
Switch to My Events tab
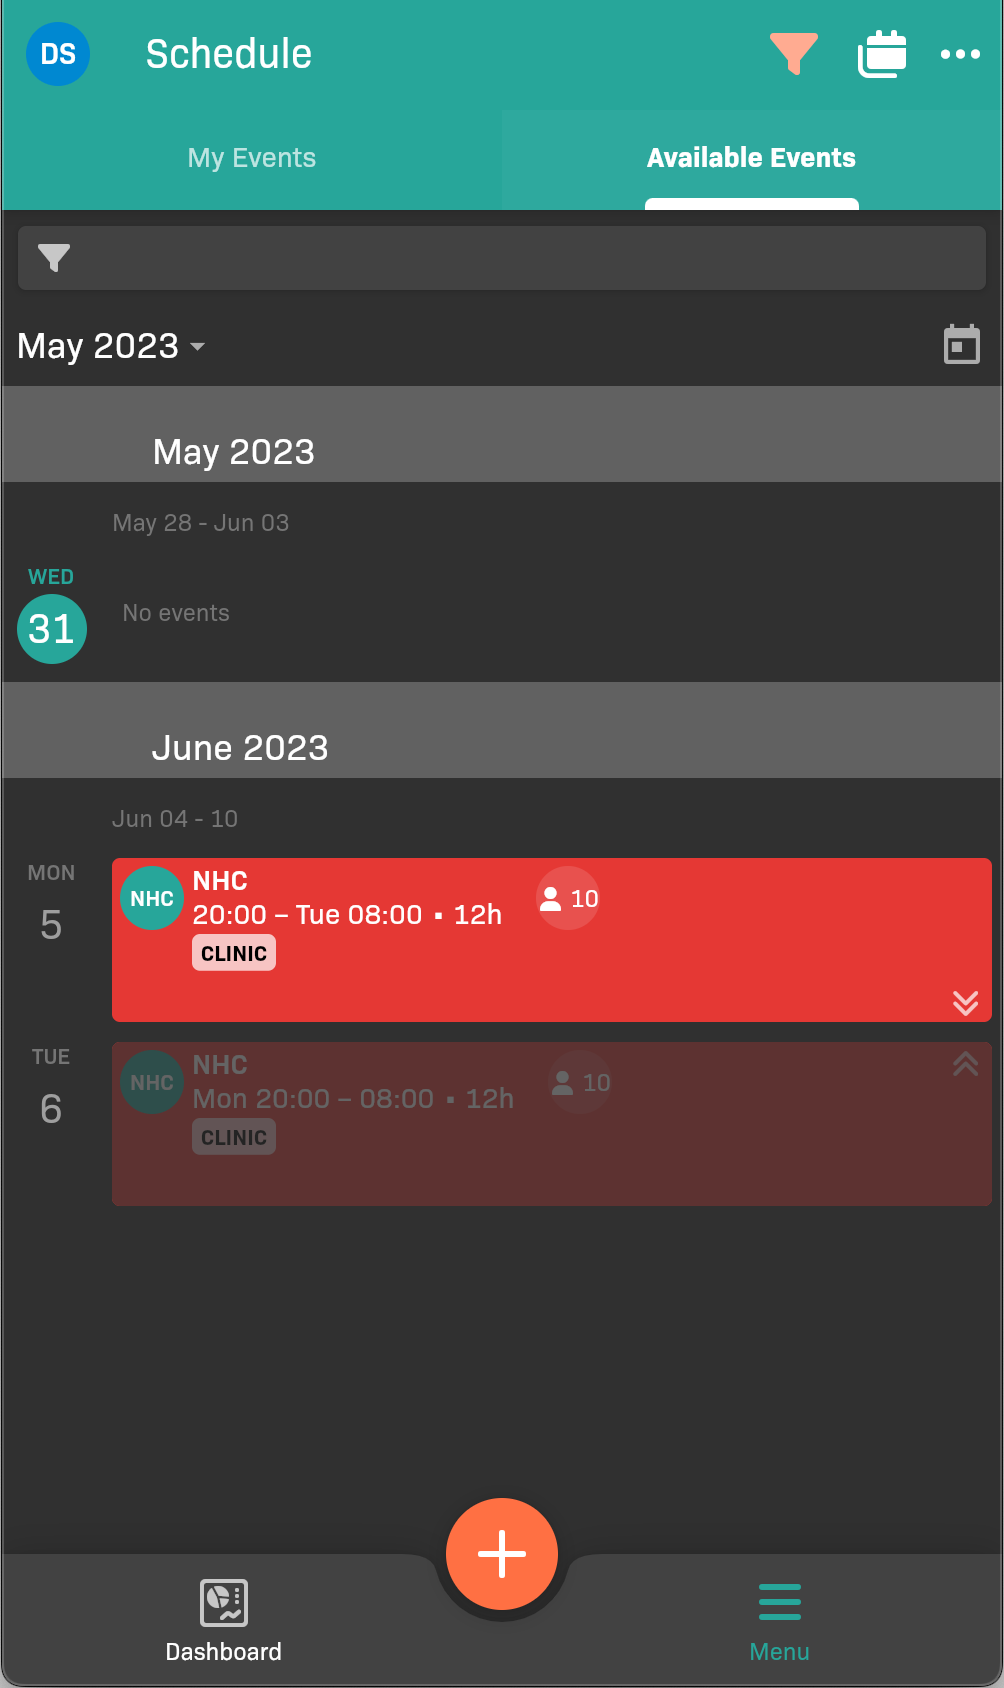tap(252, 158)
